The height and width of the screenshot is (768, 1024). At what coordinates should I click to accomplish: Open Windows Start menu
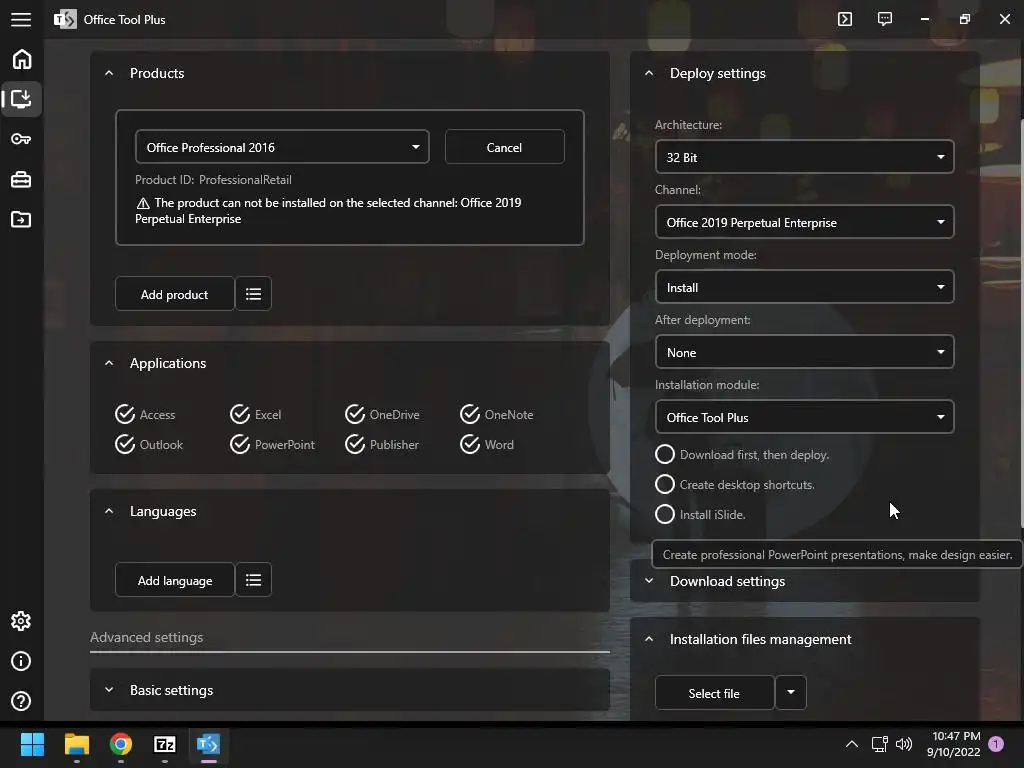(x=32, y=744)
